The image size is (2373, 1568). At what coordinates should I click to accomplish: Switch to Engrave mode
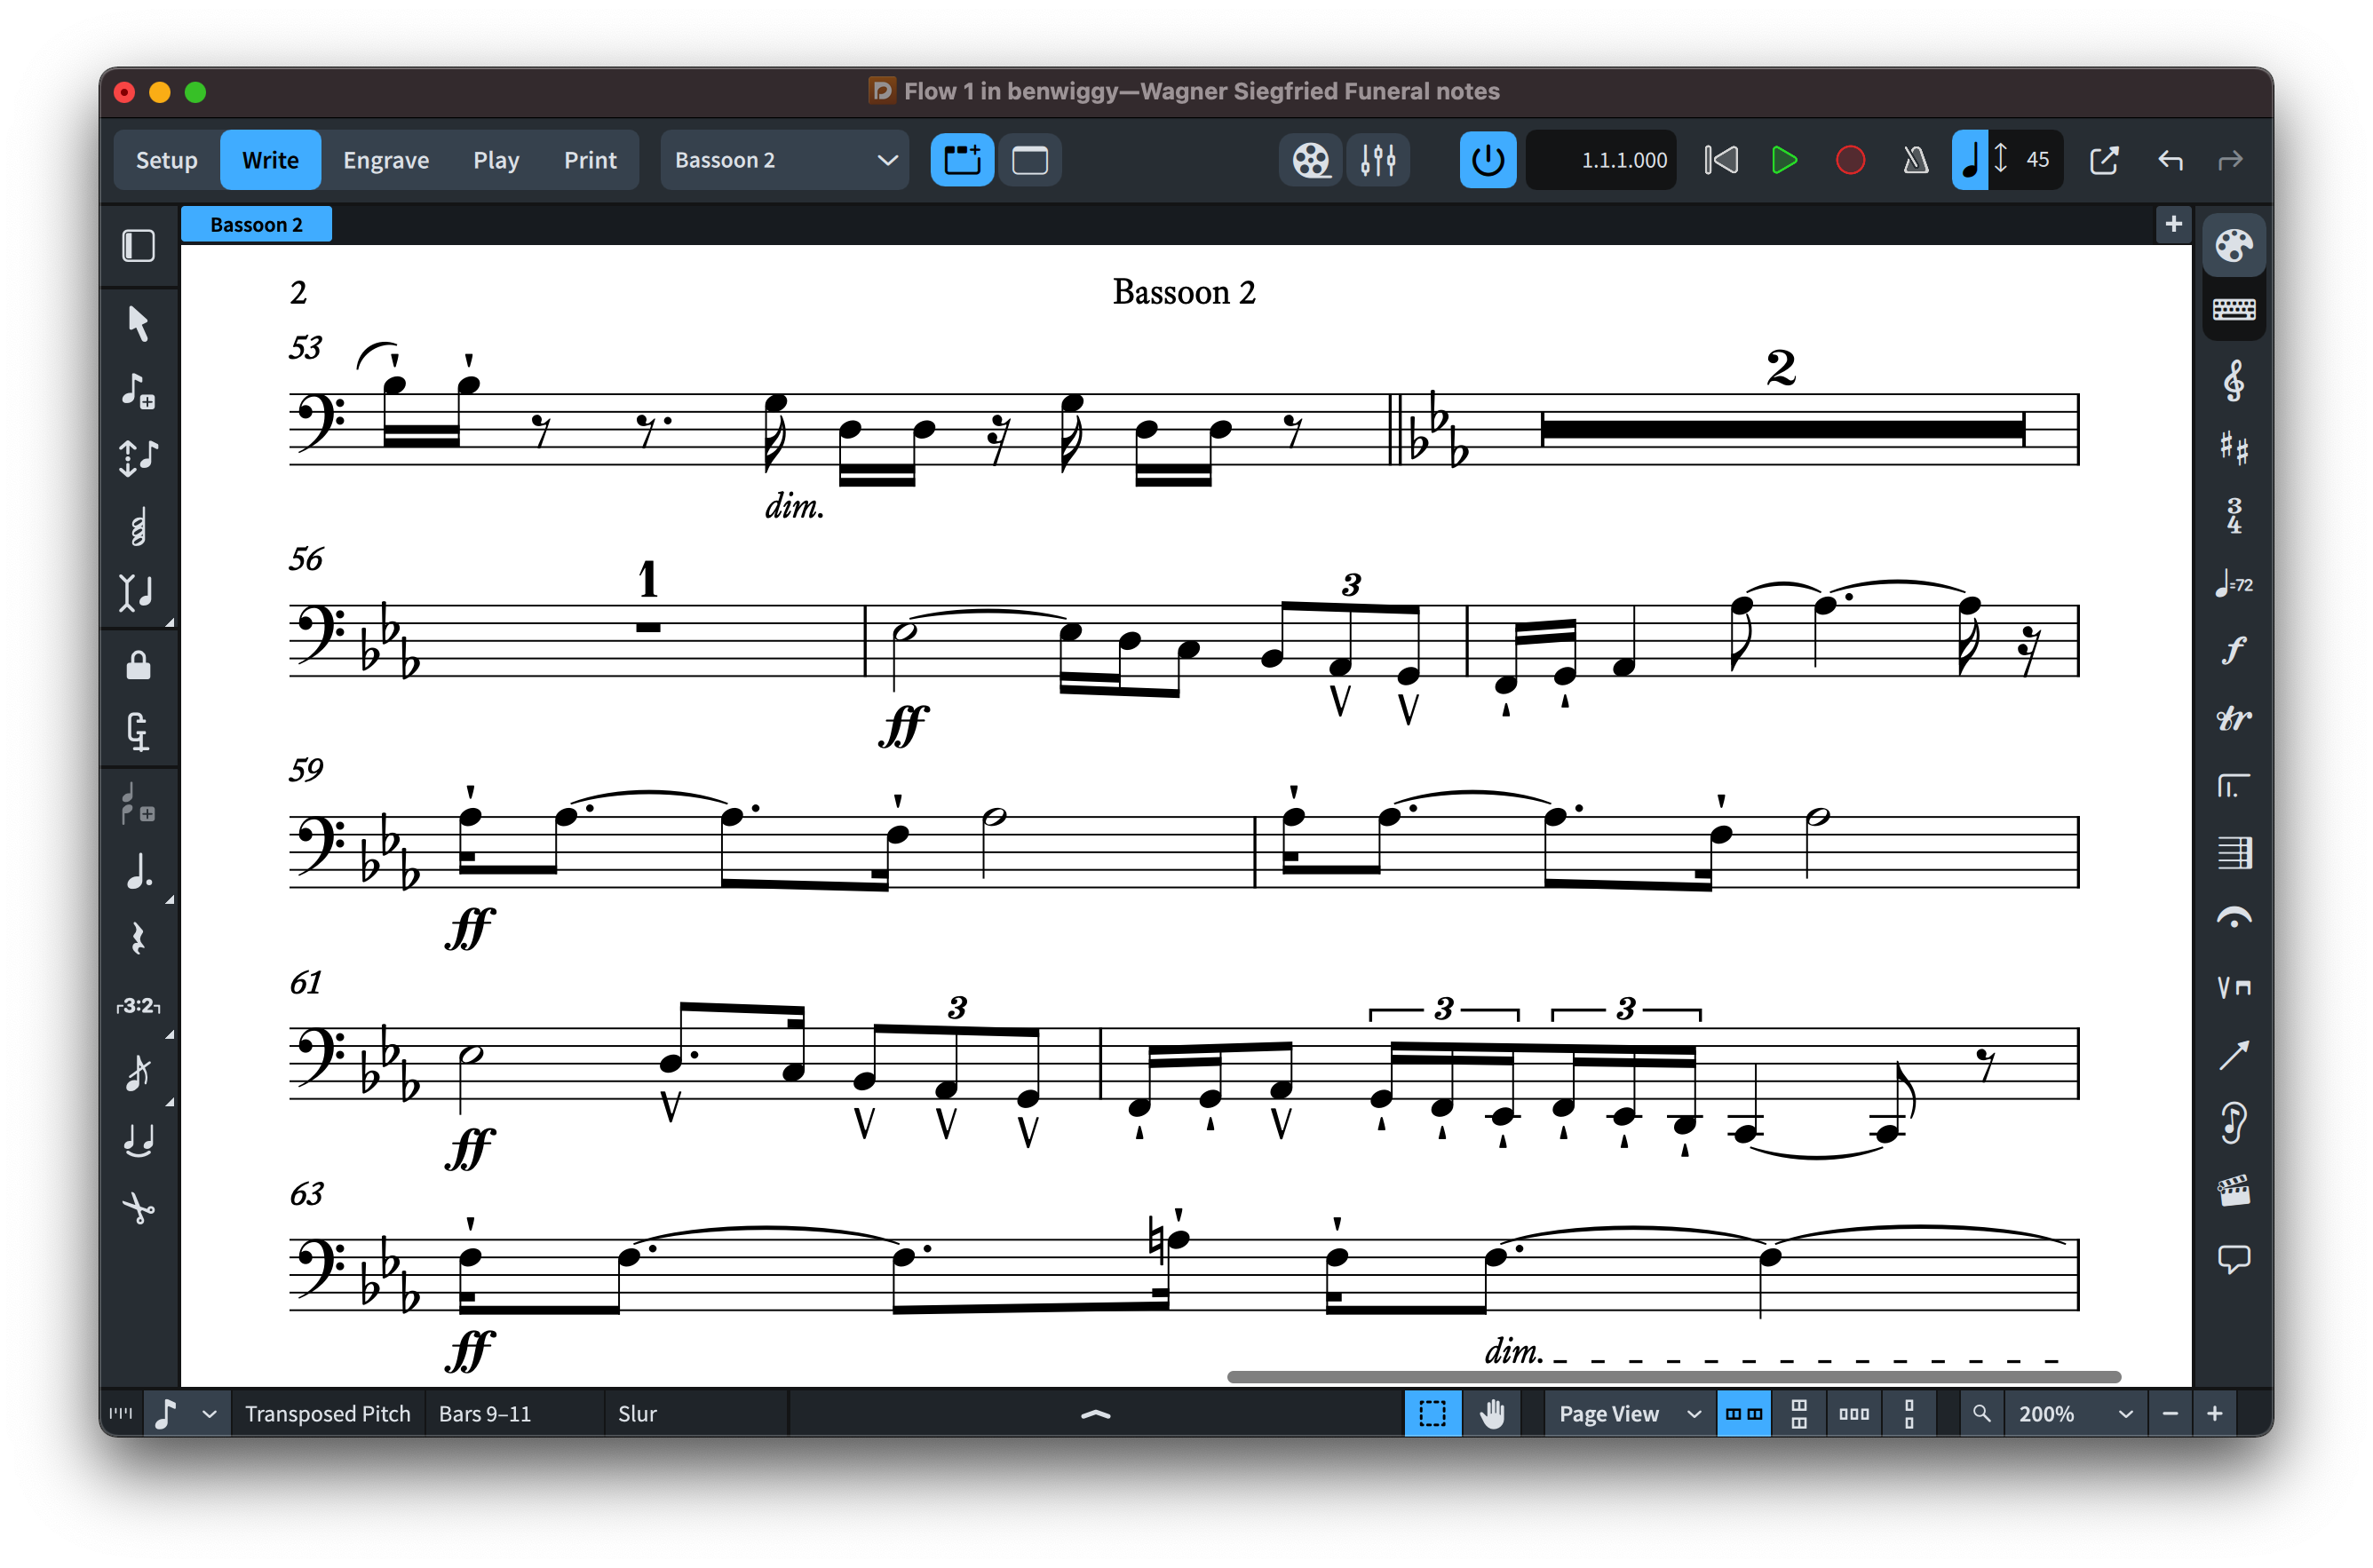(x=386, y=160)
